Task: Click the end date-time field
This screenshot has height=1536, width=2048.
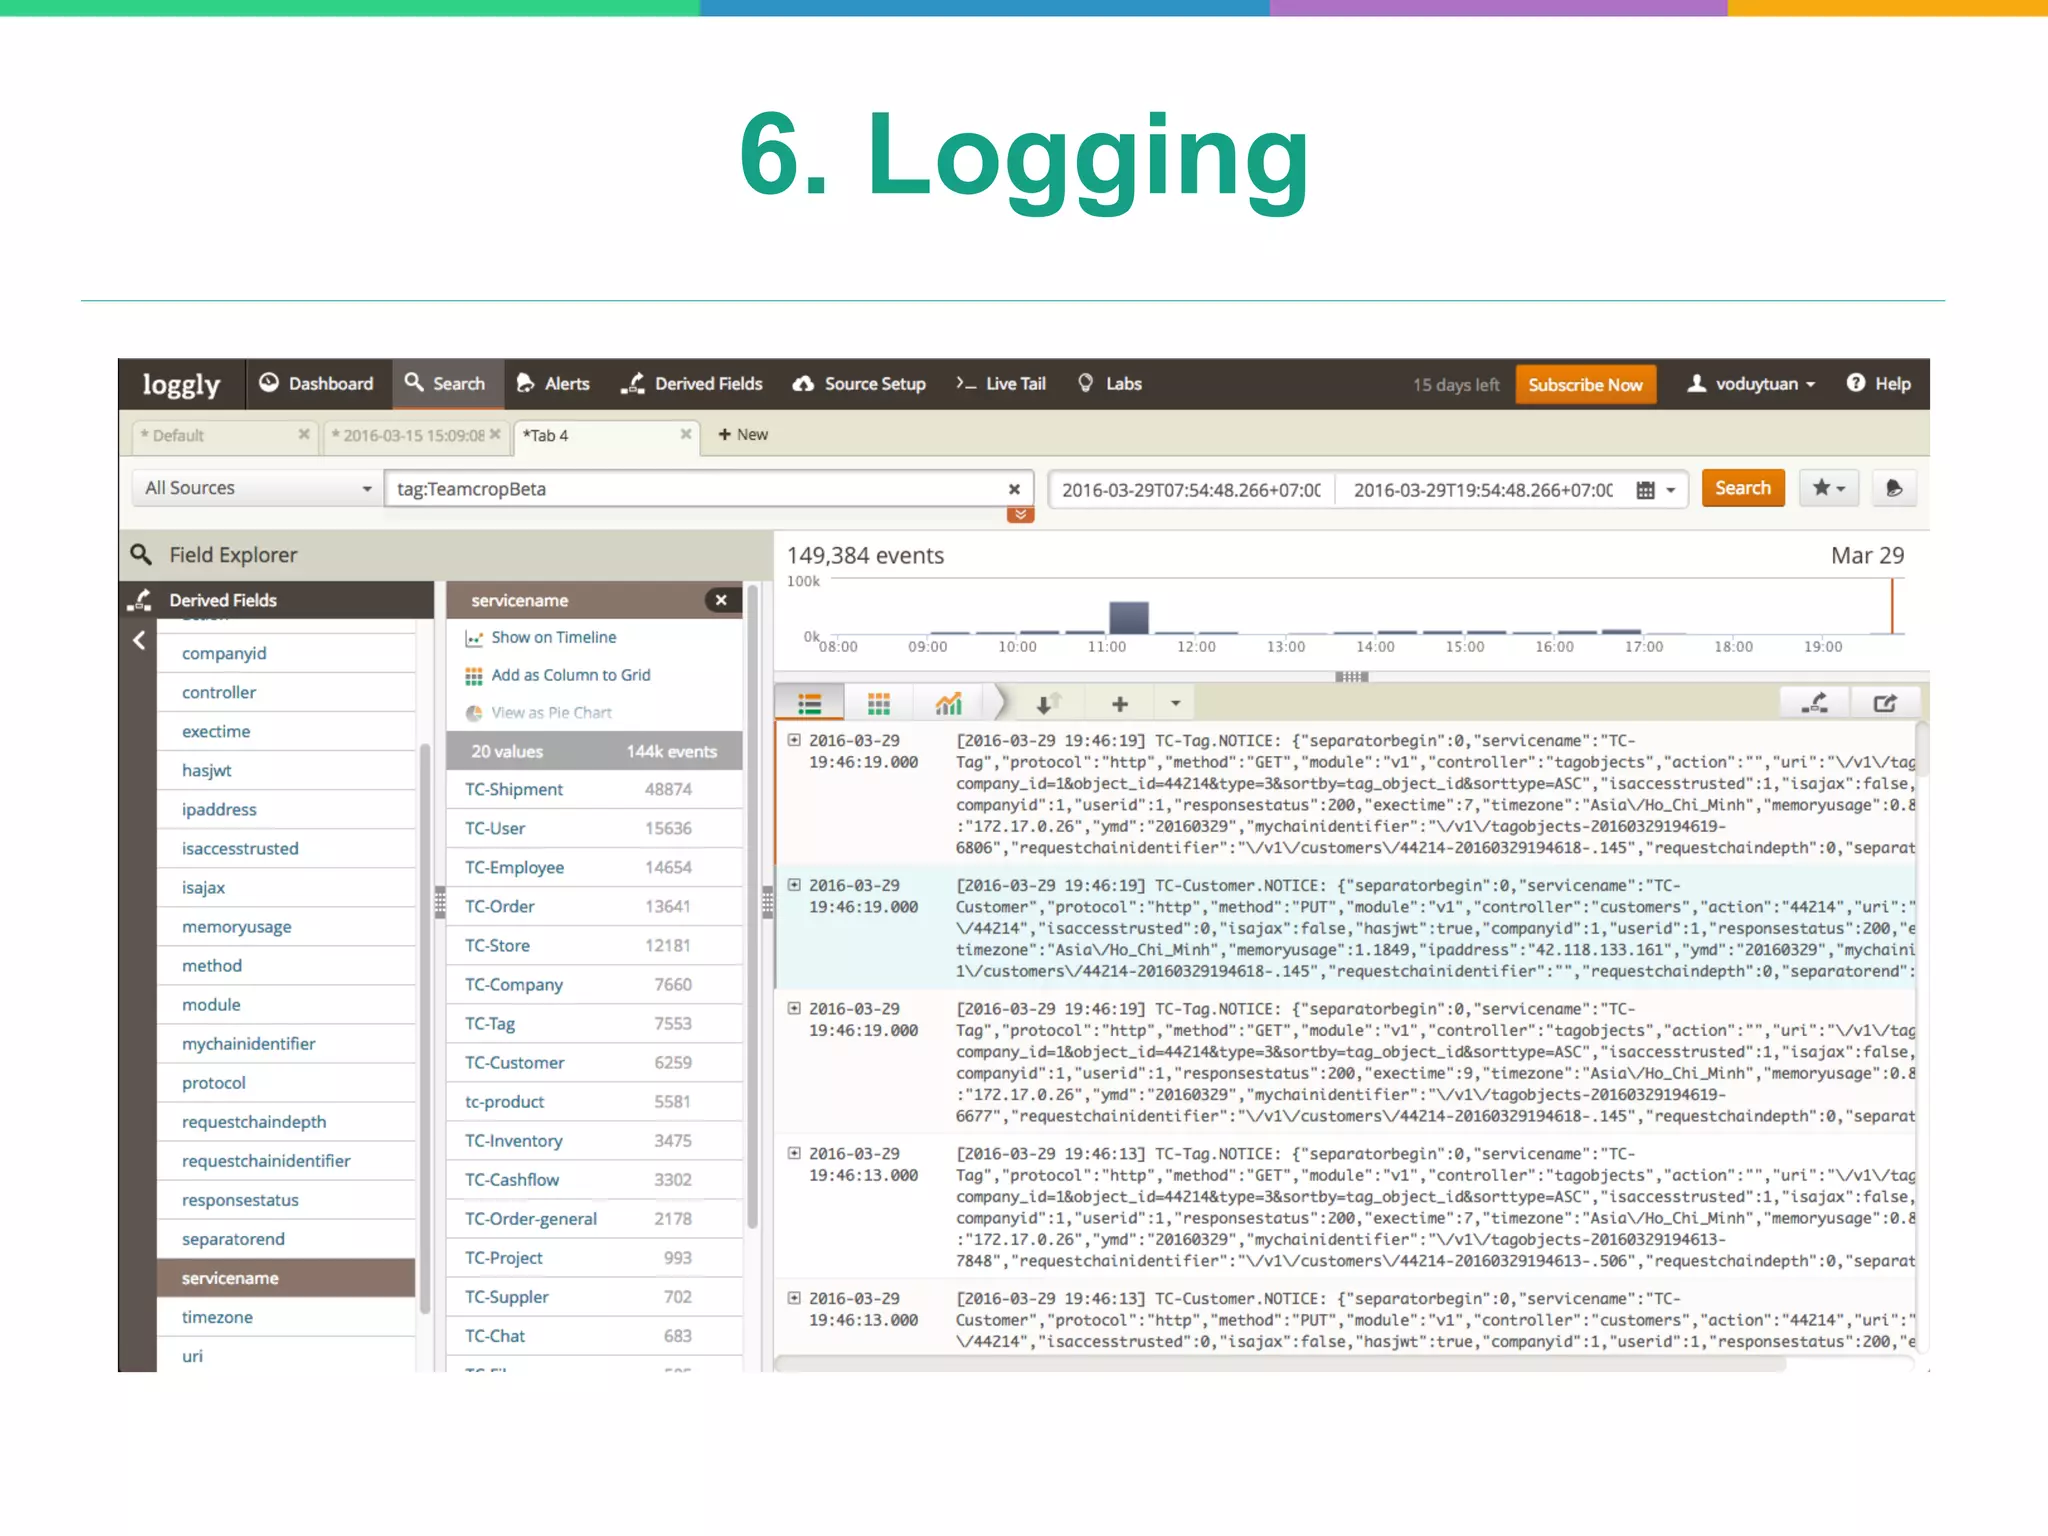Action: tap(1483, 490)
